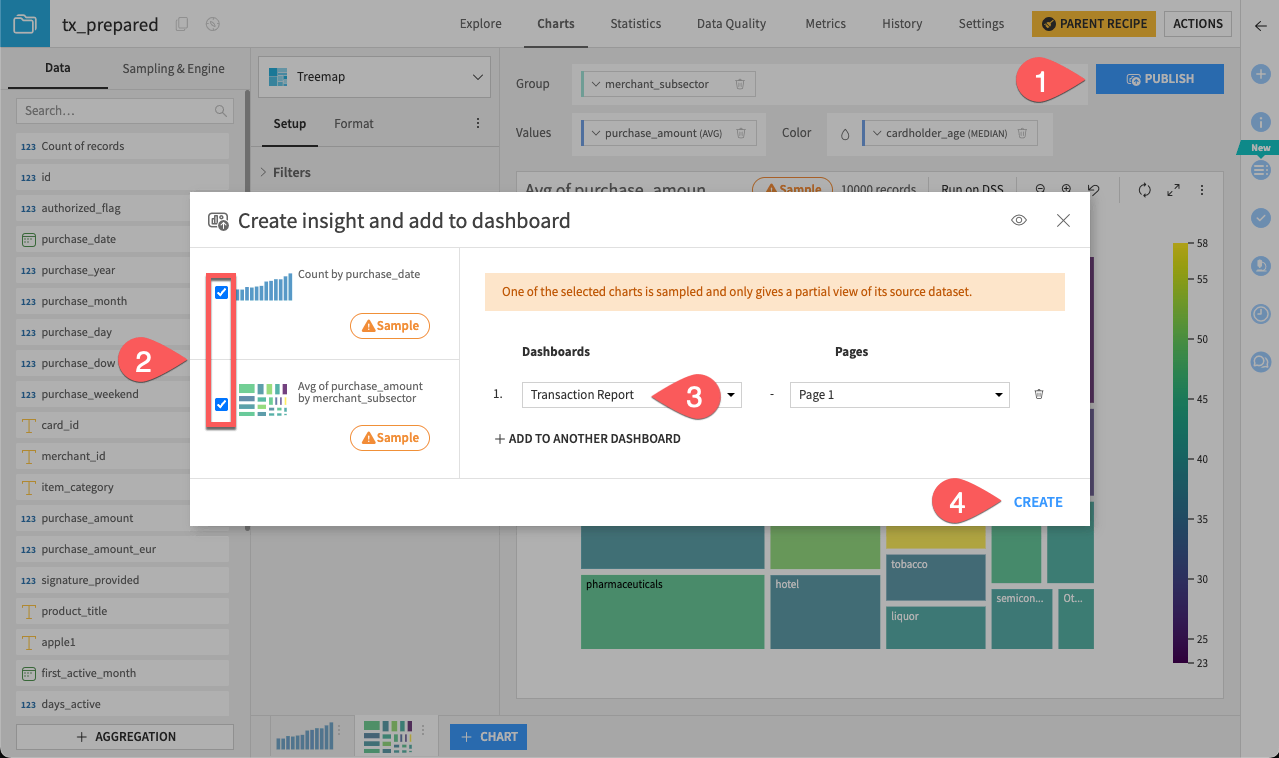
Task: Open the clock icon in right sidebar
Action: pyautogui.click(x=1260, y=313)
